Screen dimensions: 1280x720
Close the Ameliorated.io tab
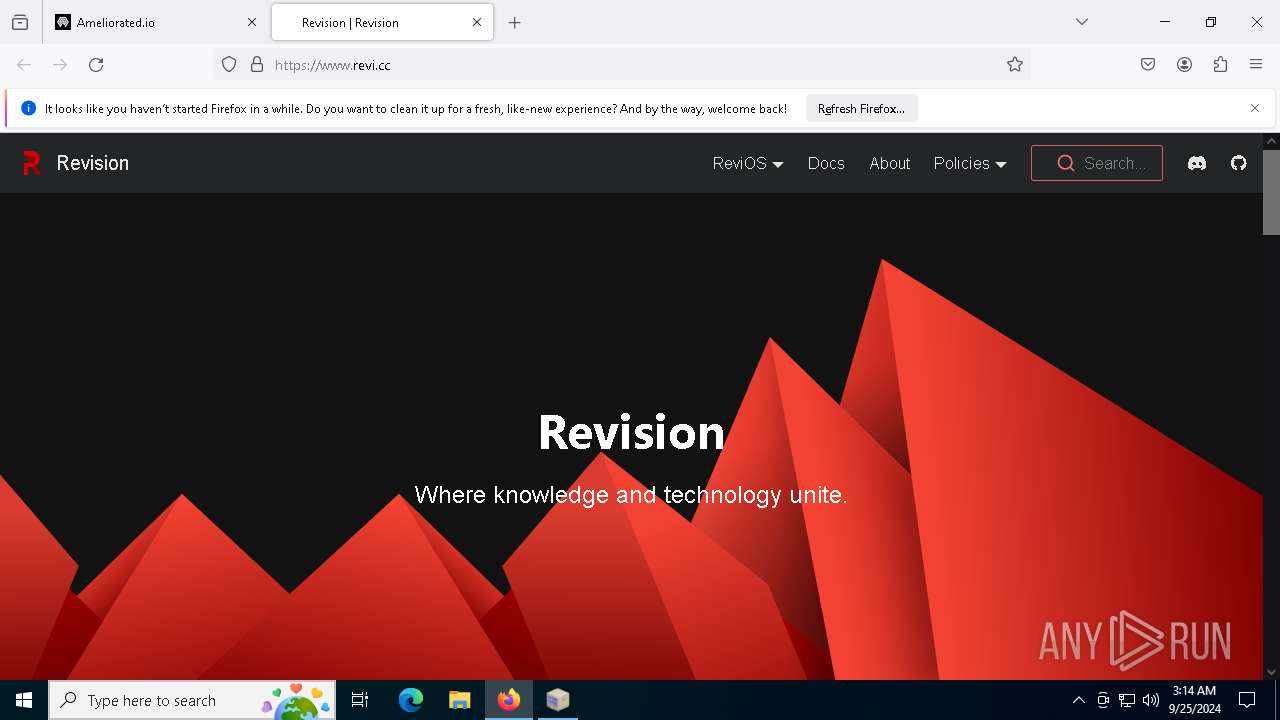coord(252,22)
